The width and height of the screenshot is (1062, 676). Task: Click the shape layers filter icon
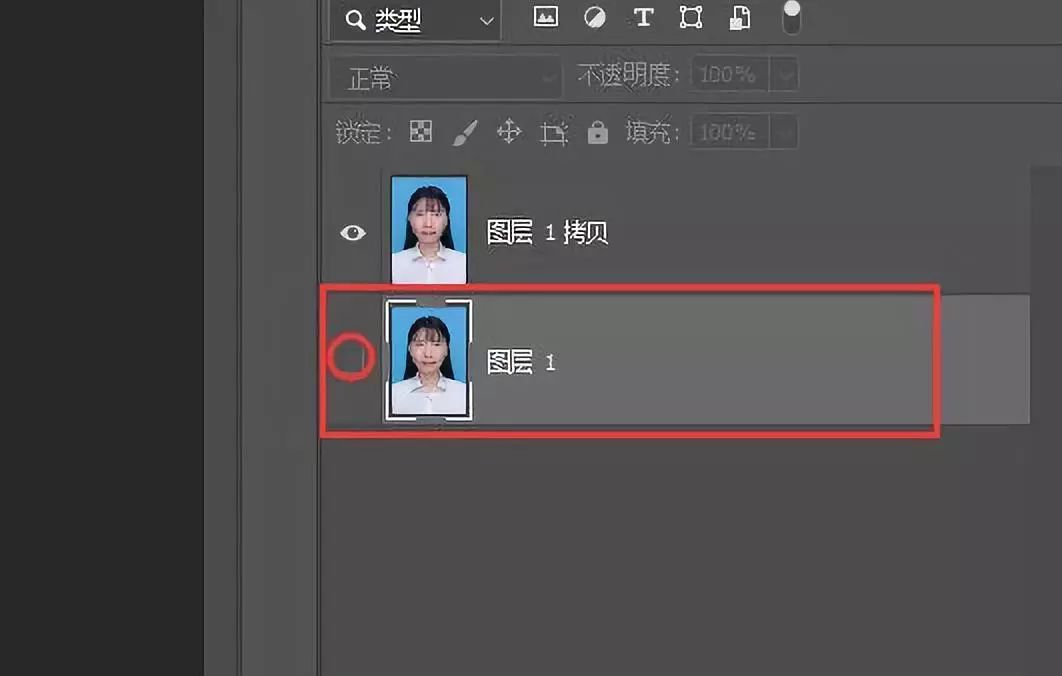pyautogui.click(x=691, y=17)
